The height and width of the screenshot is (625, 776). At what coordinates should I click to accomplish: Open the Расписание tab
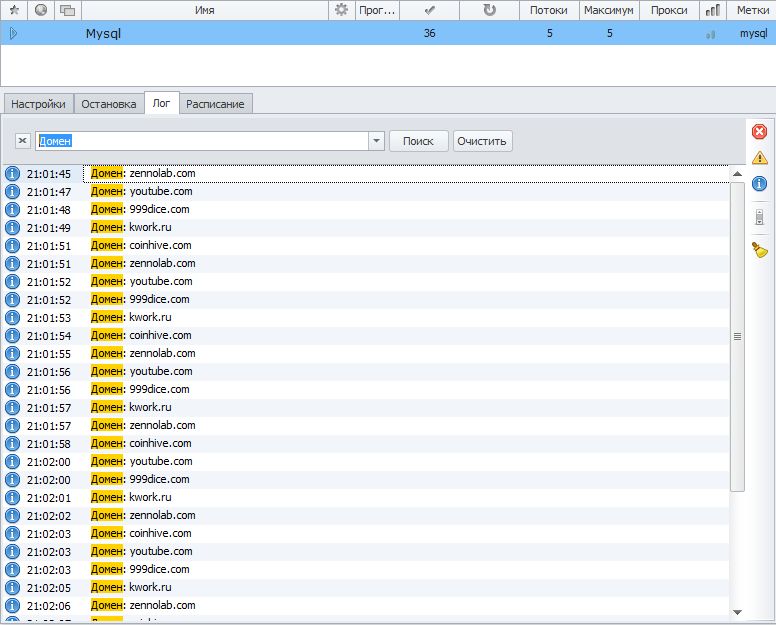point(215,104)
